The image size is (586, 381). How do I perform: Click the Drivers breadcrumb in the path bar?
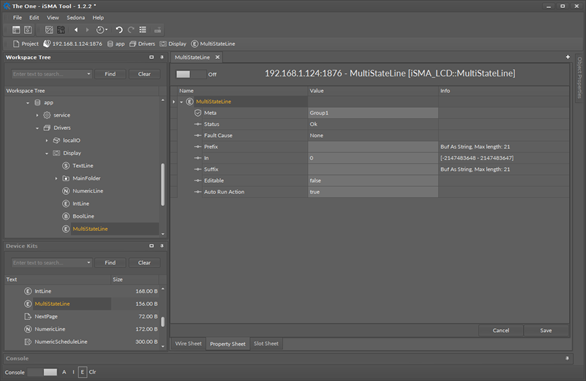[x=142, y=44]
